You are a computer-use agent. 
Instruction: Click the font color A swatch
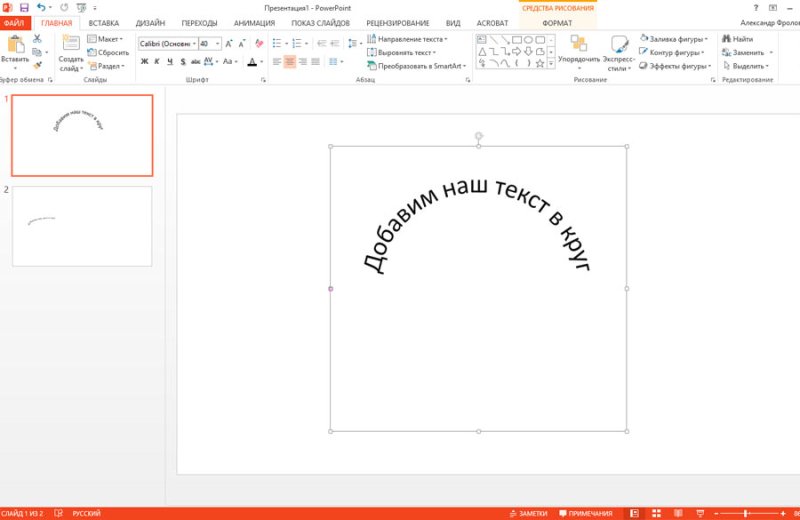coord(252,62)
